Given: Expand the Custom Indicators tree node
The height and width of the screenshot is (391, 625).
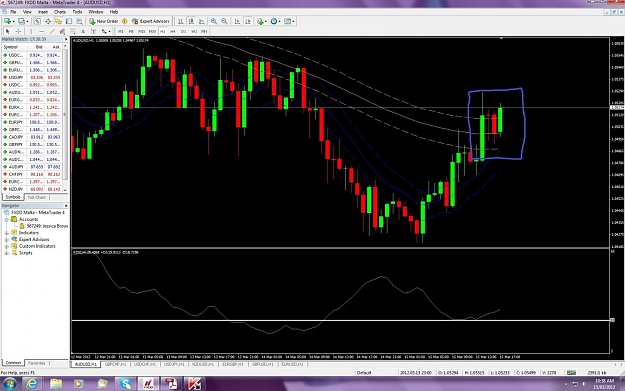Looking at the screenshot, I should [7, 246].
